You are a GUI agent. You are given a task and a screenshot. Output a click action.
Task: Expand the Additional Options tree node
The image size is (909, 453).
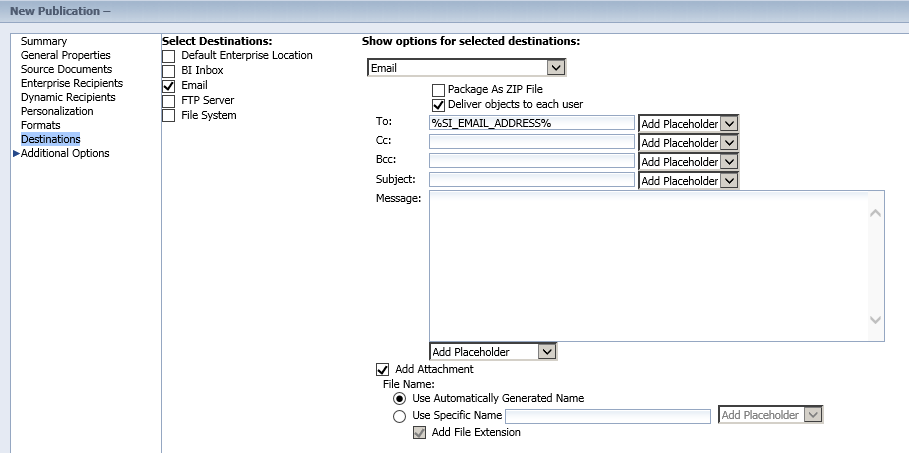point(16,153)
